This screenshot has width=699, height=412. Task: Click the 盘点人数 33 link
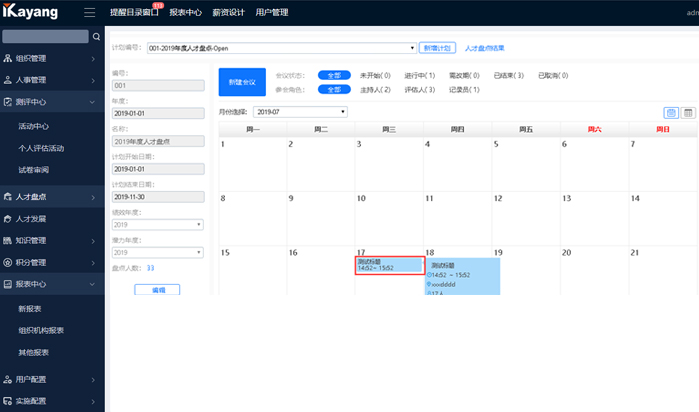150,268
